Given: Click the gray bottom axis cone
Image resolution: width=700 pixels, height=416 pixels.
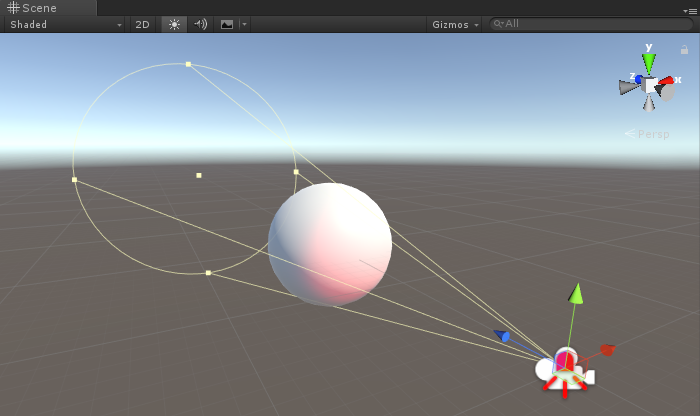Looking at the screenshot, I should [x=649, y=104].
